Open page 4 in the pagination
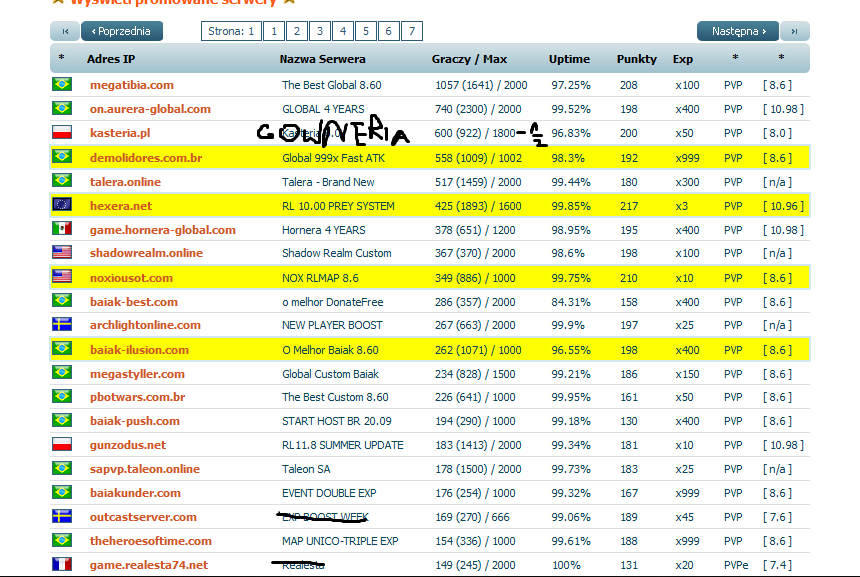Image resolution: width=860 pixels, height=577 pixels. [343, 31]
